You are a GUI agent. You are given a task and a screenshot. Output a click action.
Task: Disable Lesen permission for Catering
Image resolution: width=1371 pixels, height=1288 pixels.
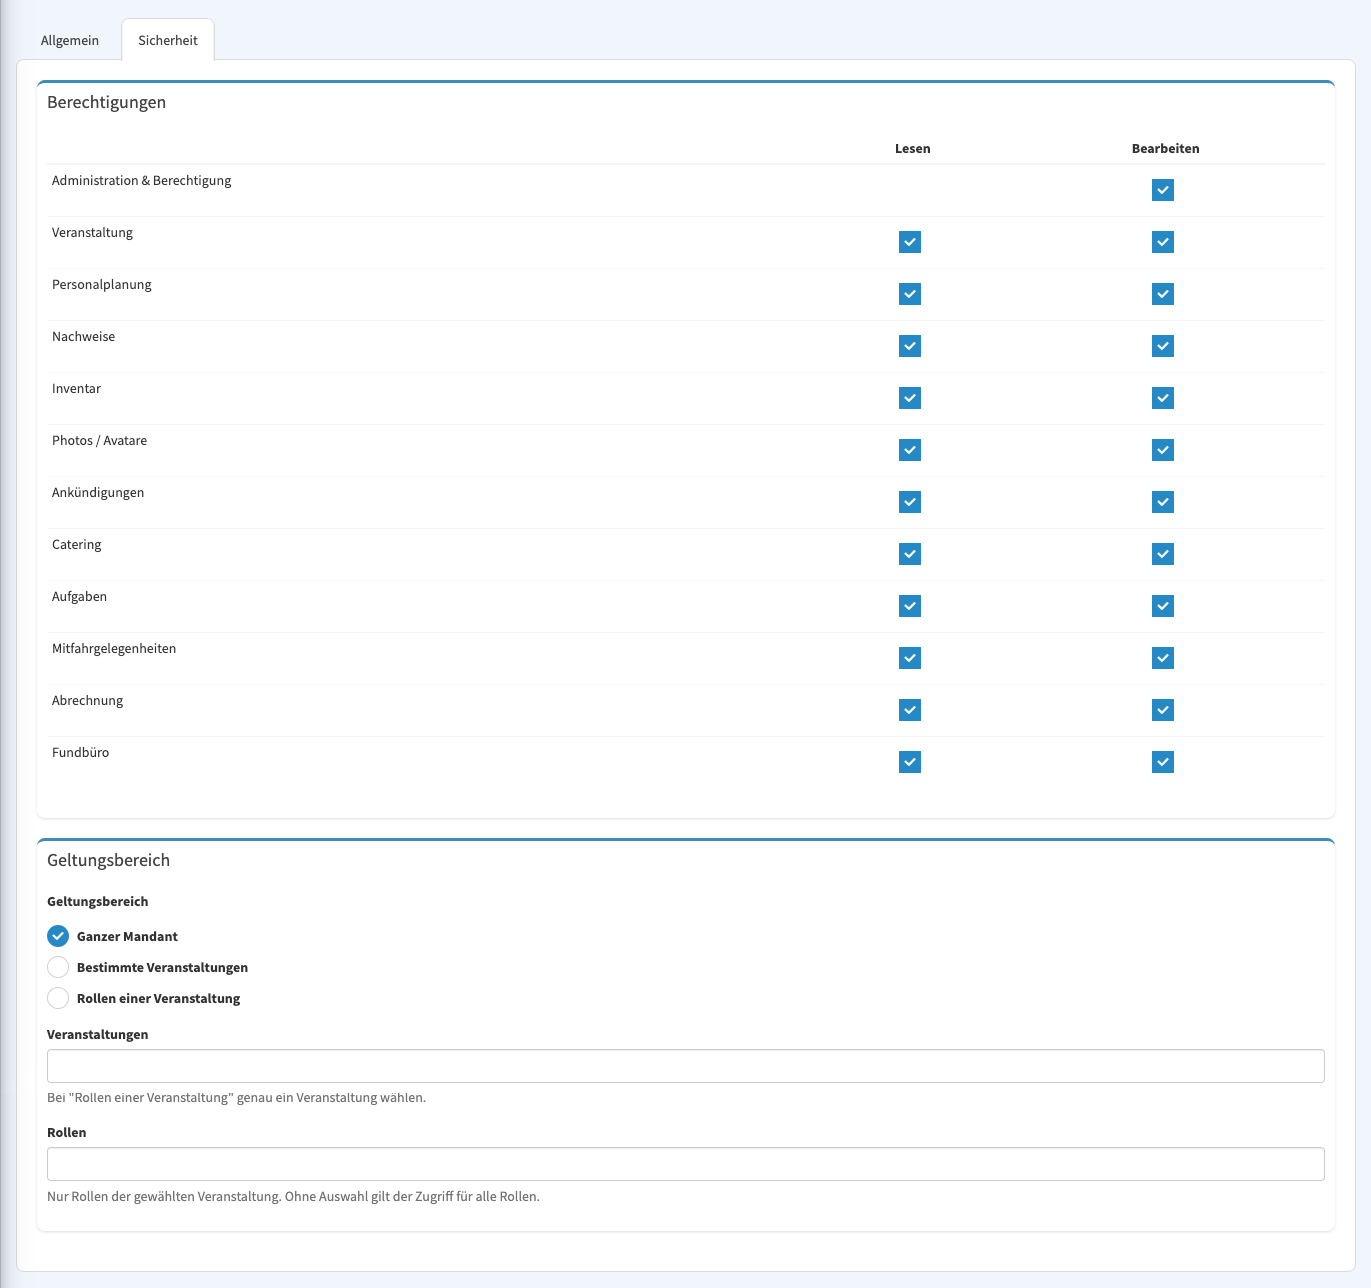(910, 554)
